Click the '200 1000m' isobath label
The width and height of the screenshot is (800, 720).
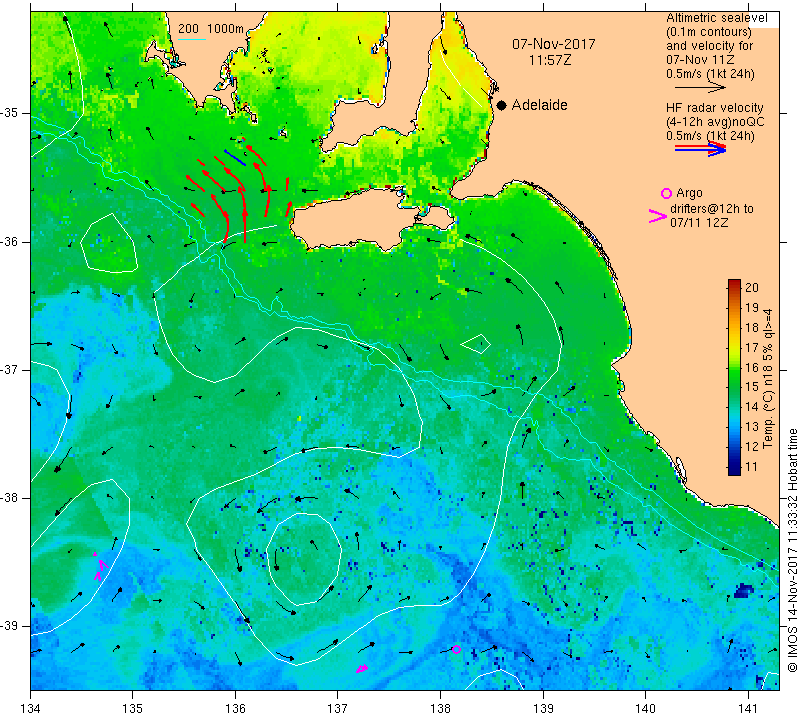click(211, 29)
